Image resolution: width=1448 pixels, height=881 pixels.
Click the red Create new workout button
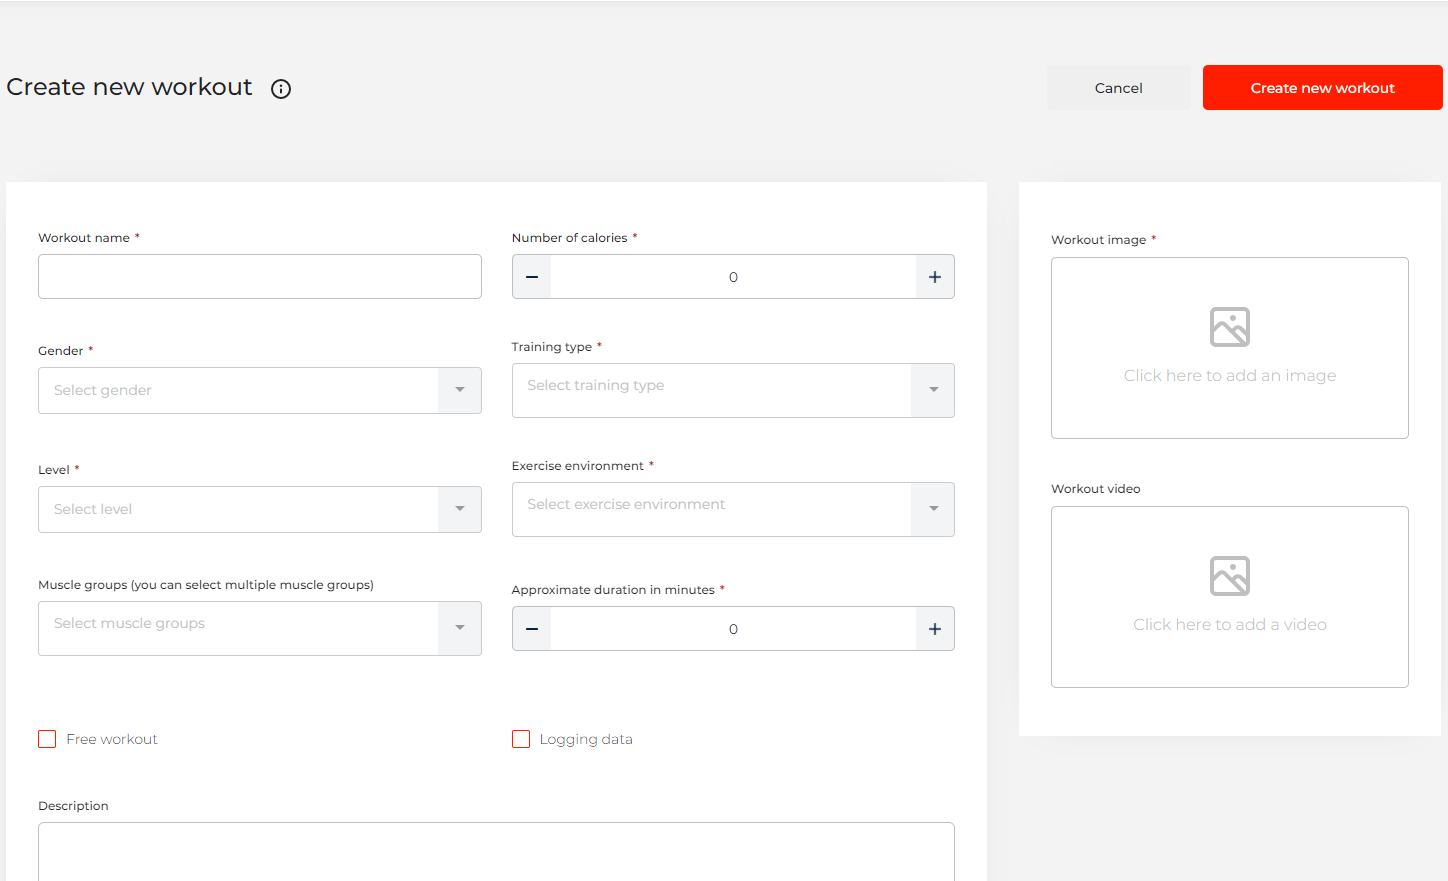(x=1322, y=88)
